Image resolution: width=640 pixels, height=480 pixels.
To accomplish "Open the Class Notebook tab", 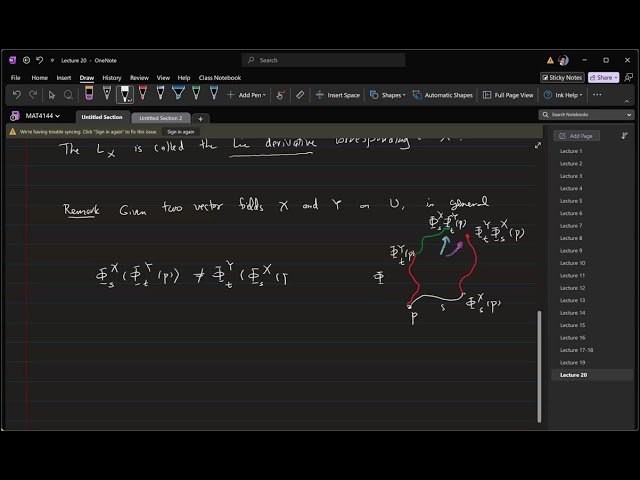I will coord(220,78).
